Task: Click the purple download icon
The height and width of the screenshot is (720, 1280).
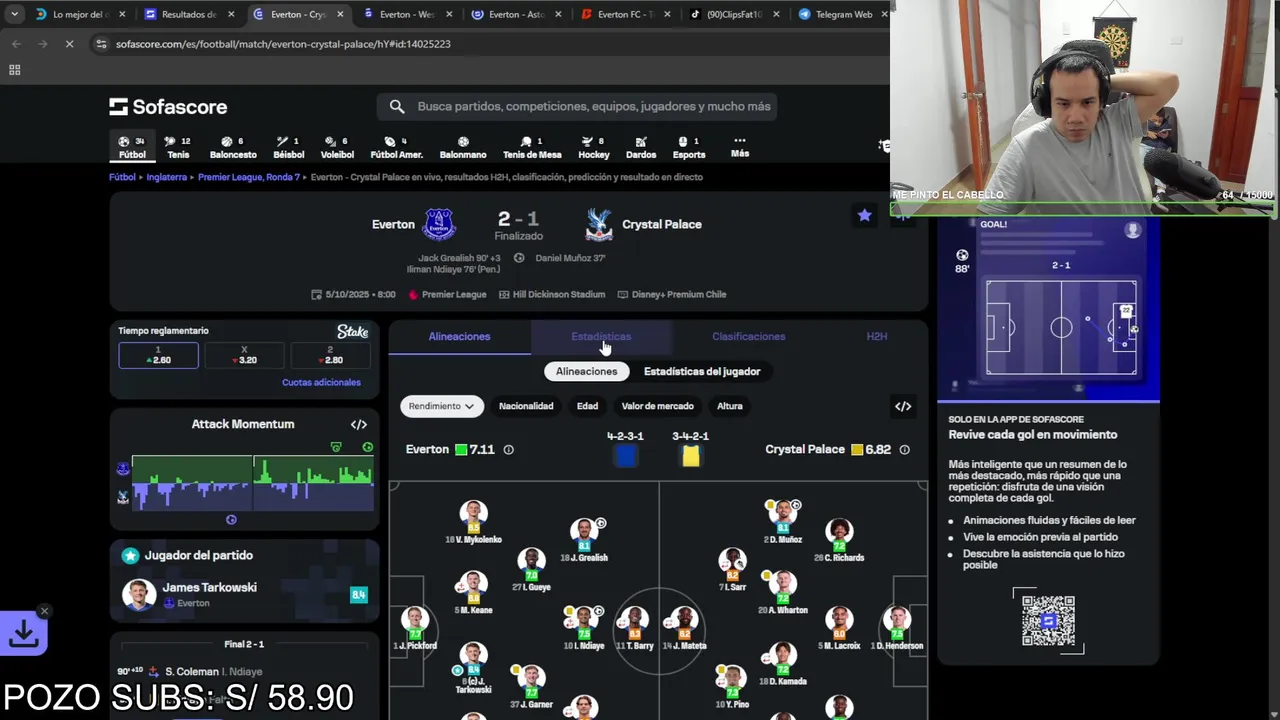Action: pyautogui.click(x=24, y=633)
